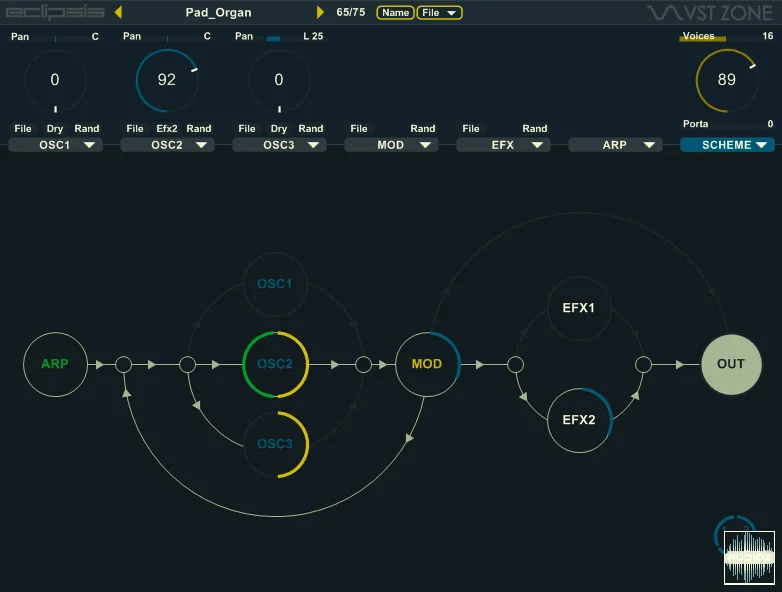
Task: Click junction node between OSC2 and MOD
Action: click(364, 365)
